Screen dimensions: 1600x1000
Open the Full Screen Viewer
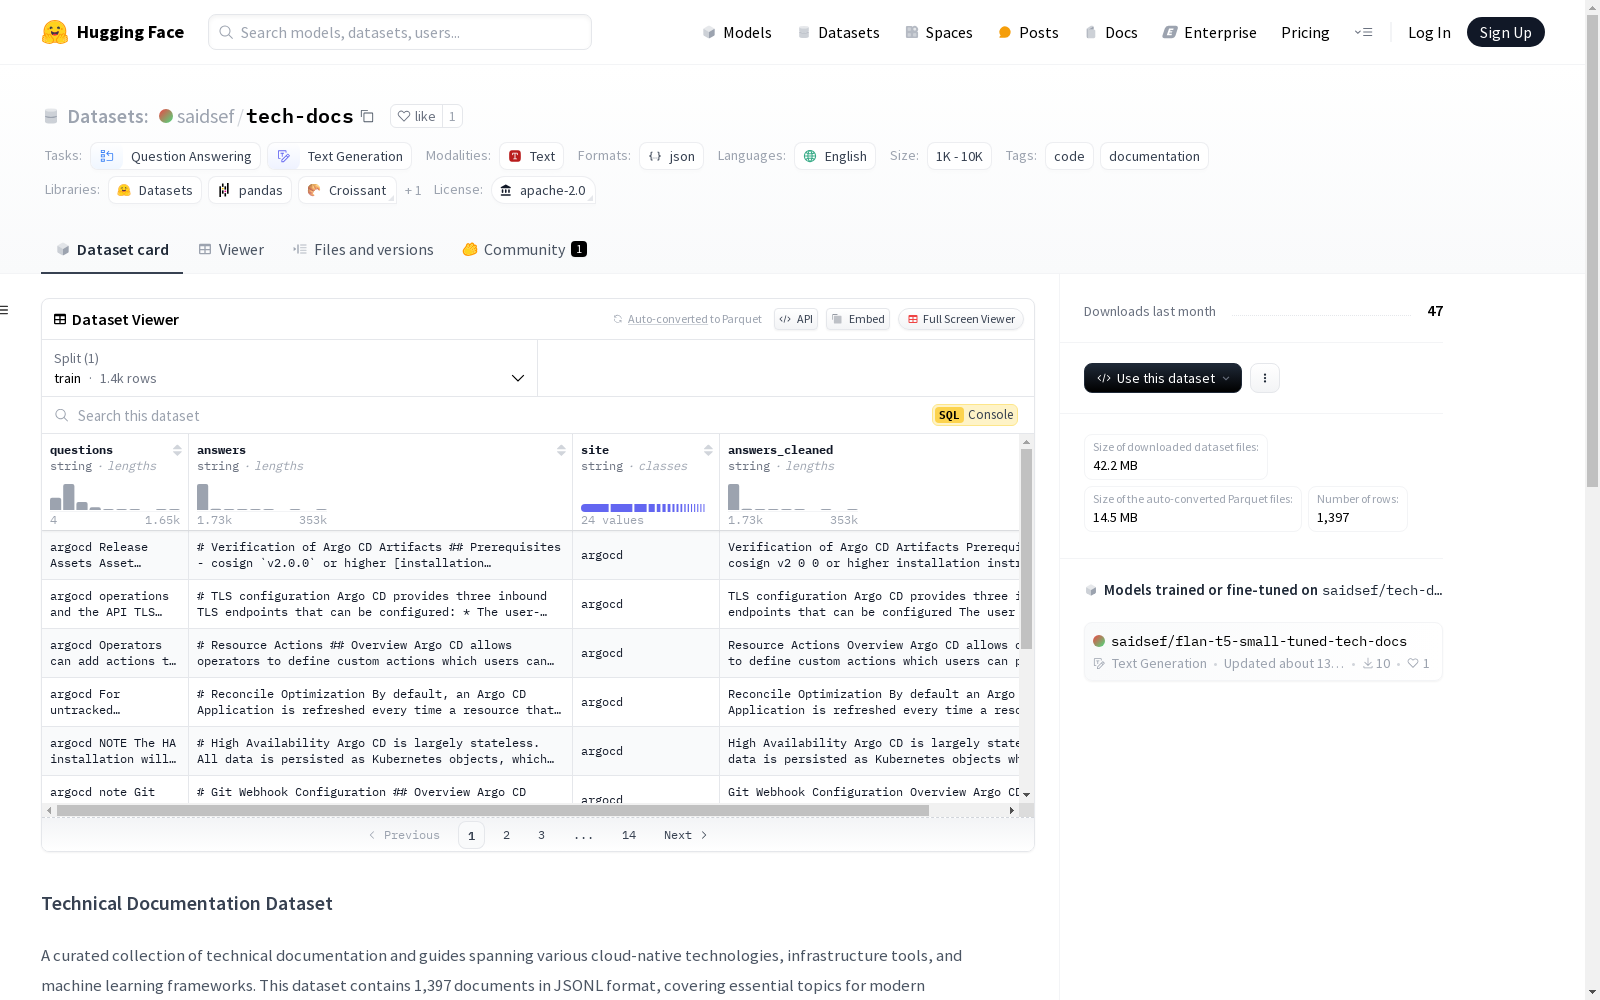pyautogui.click(x=961, y=319)
